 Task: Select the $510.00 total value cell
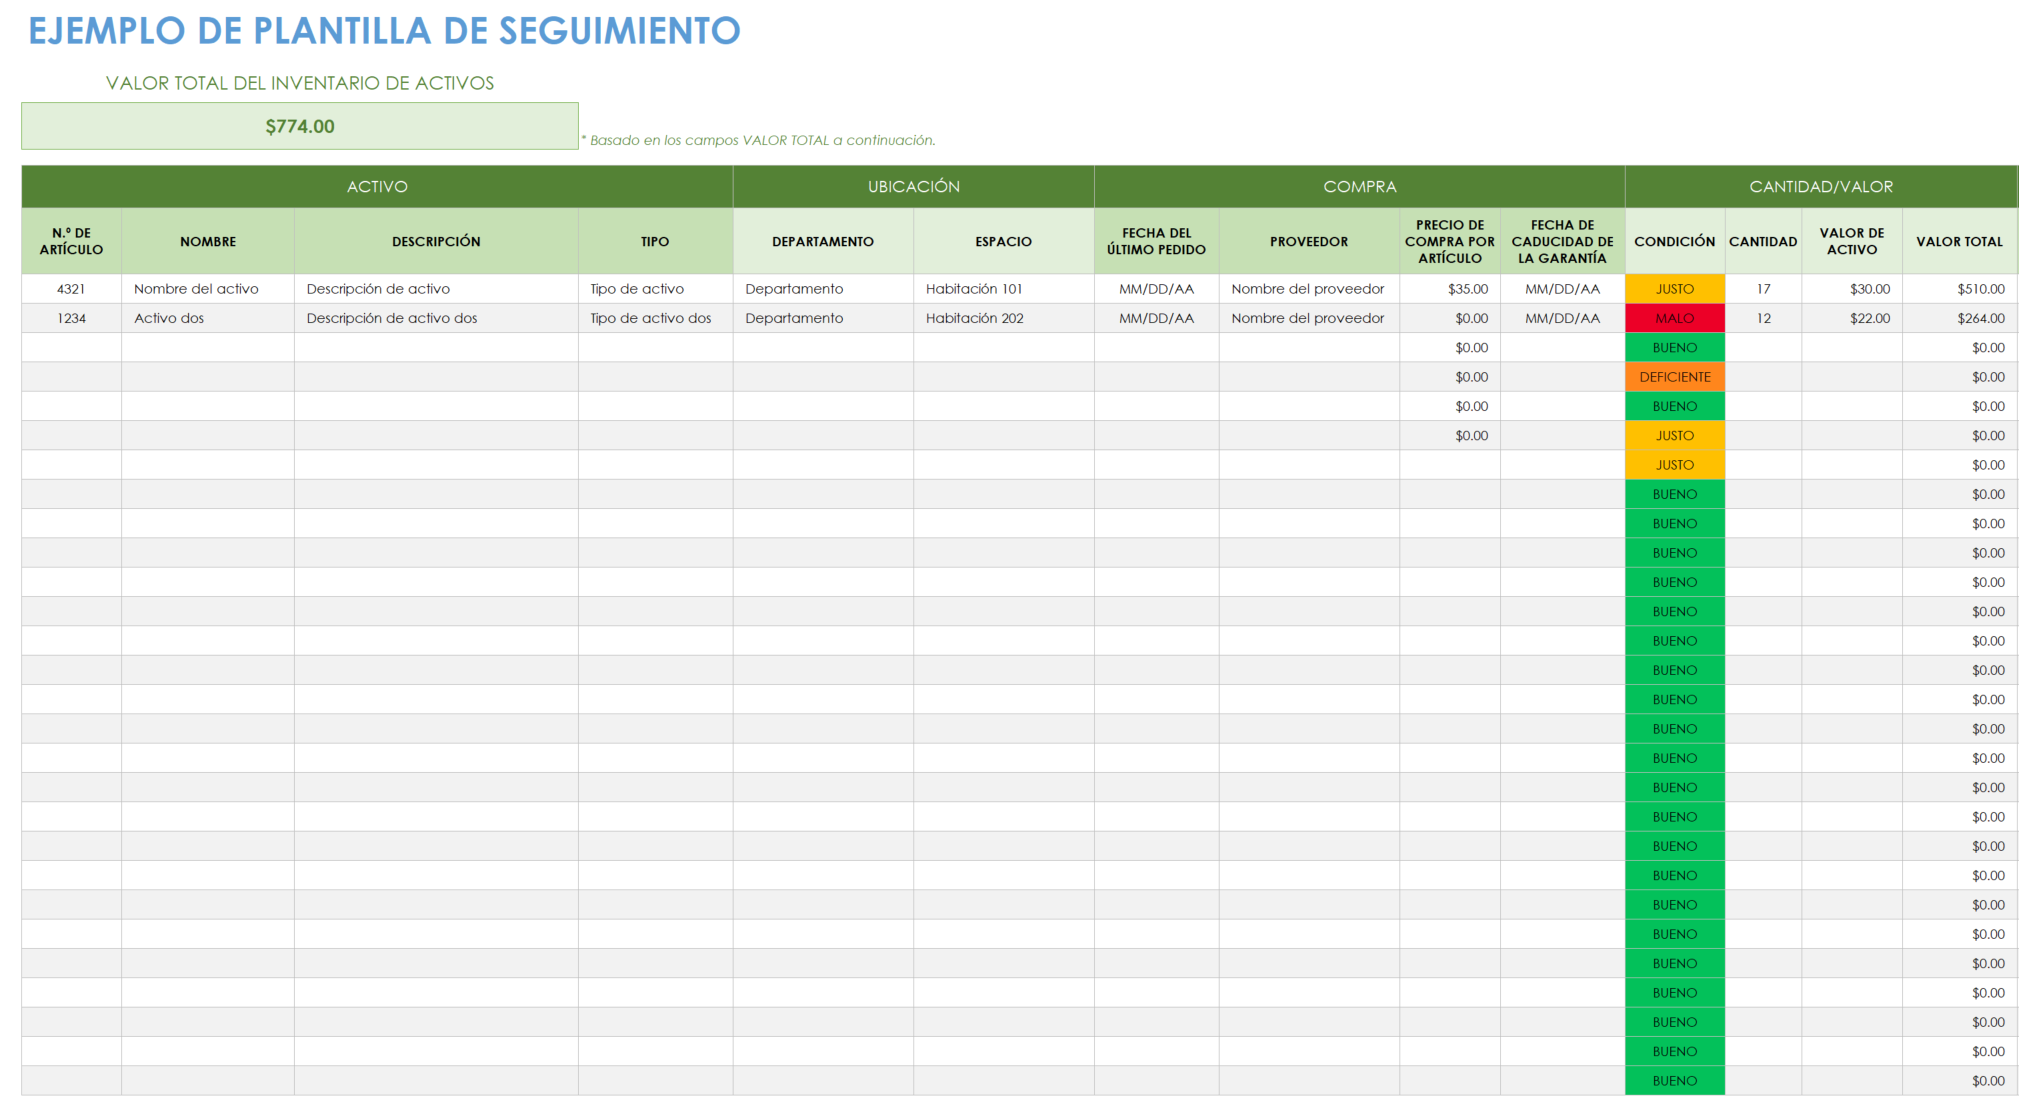[x=1960, y=289]
